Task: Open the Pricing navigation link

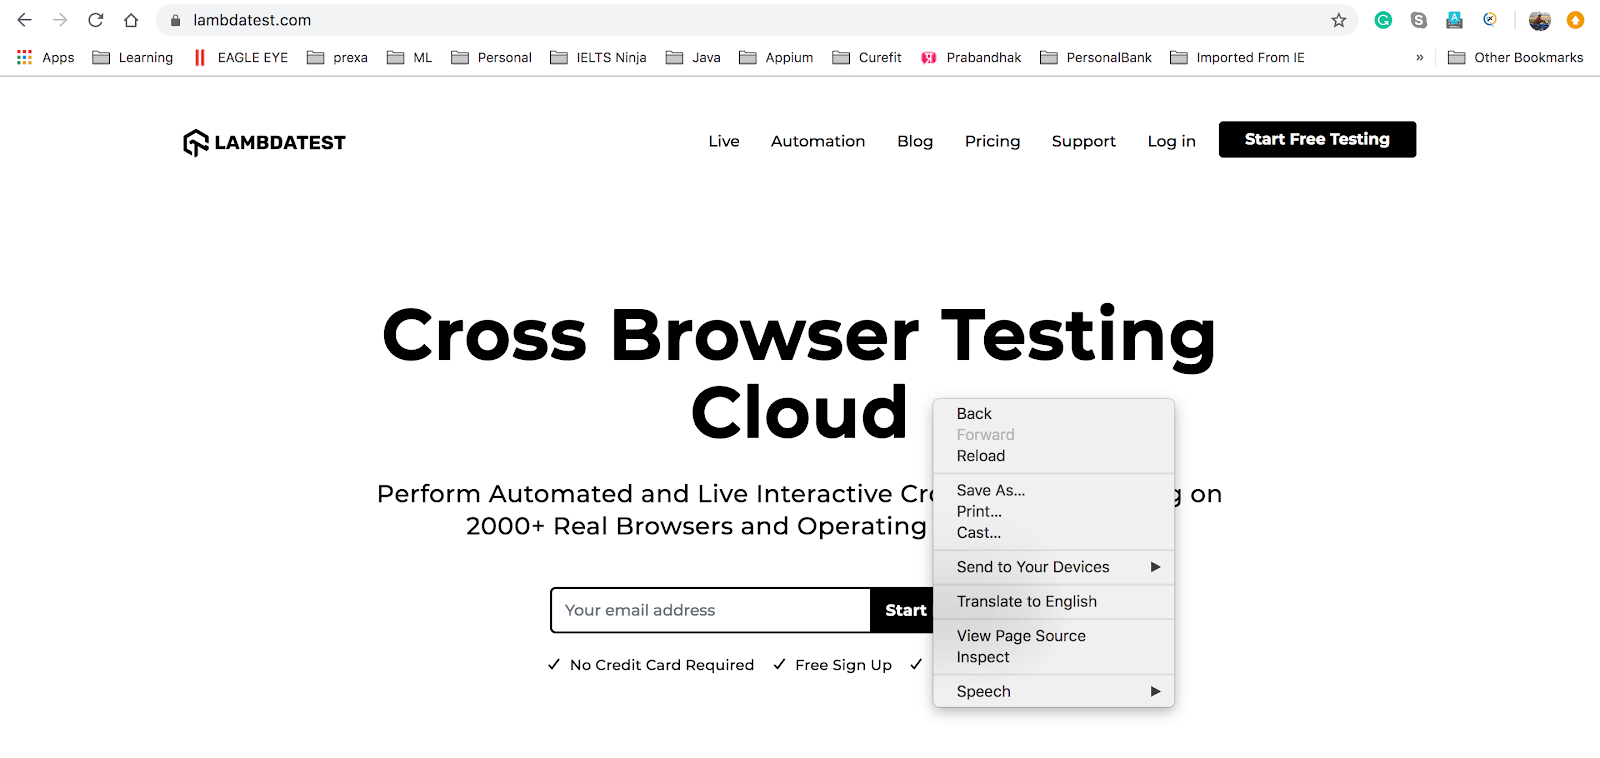Action: [992, 141]
